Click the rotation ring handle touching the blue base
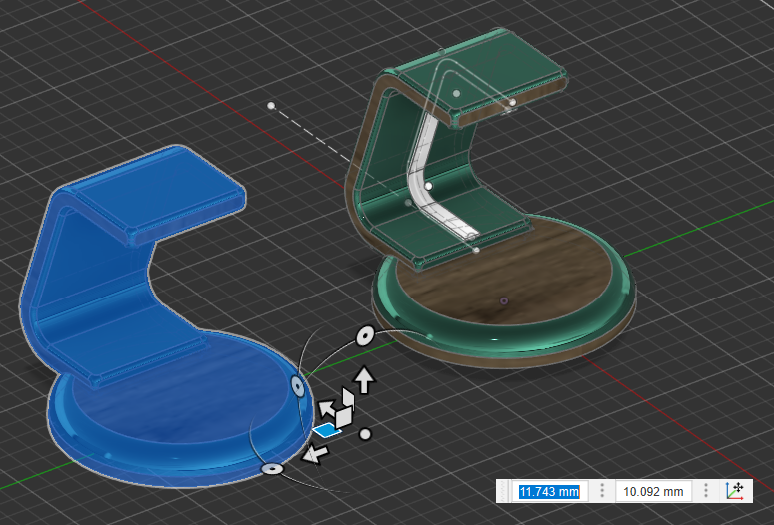 [x=297, y=384]
